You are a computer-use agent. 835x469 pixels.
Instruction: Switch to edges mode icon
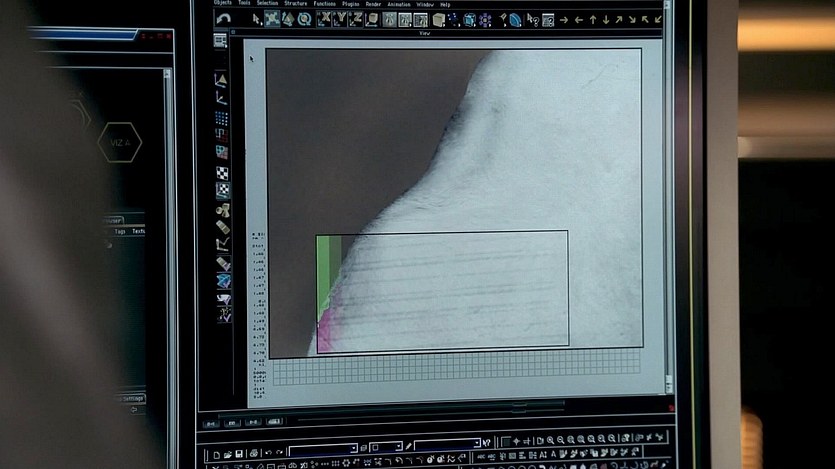(x=222, y=135)
